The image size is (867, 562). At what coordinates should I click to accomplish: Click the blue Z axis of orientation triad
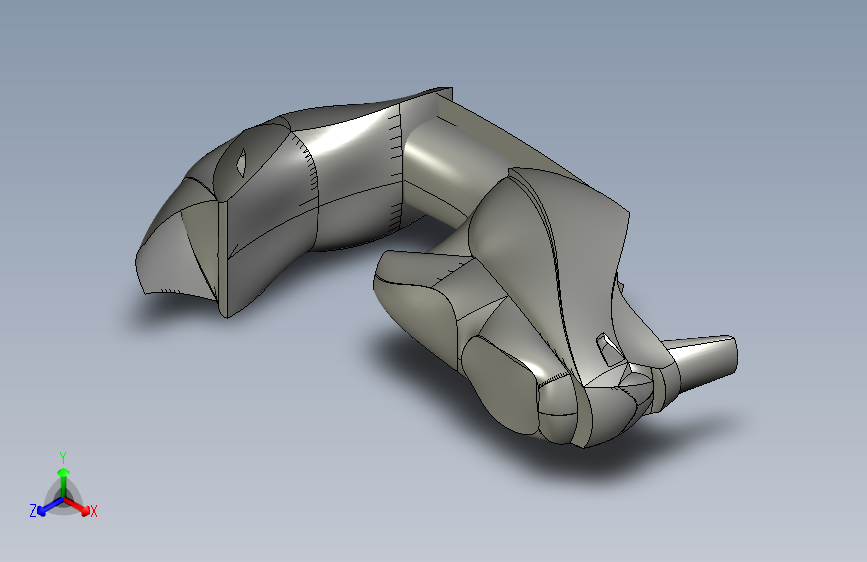click(48, 507)
